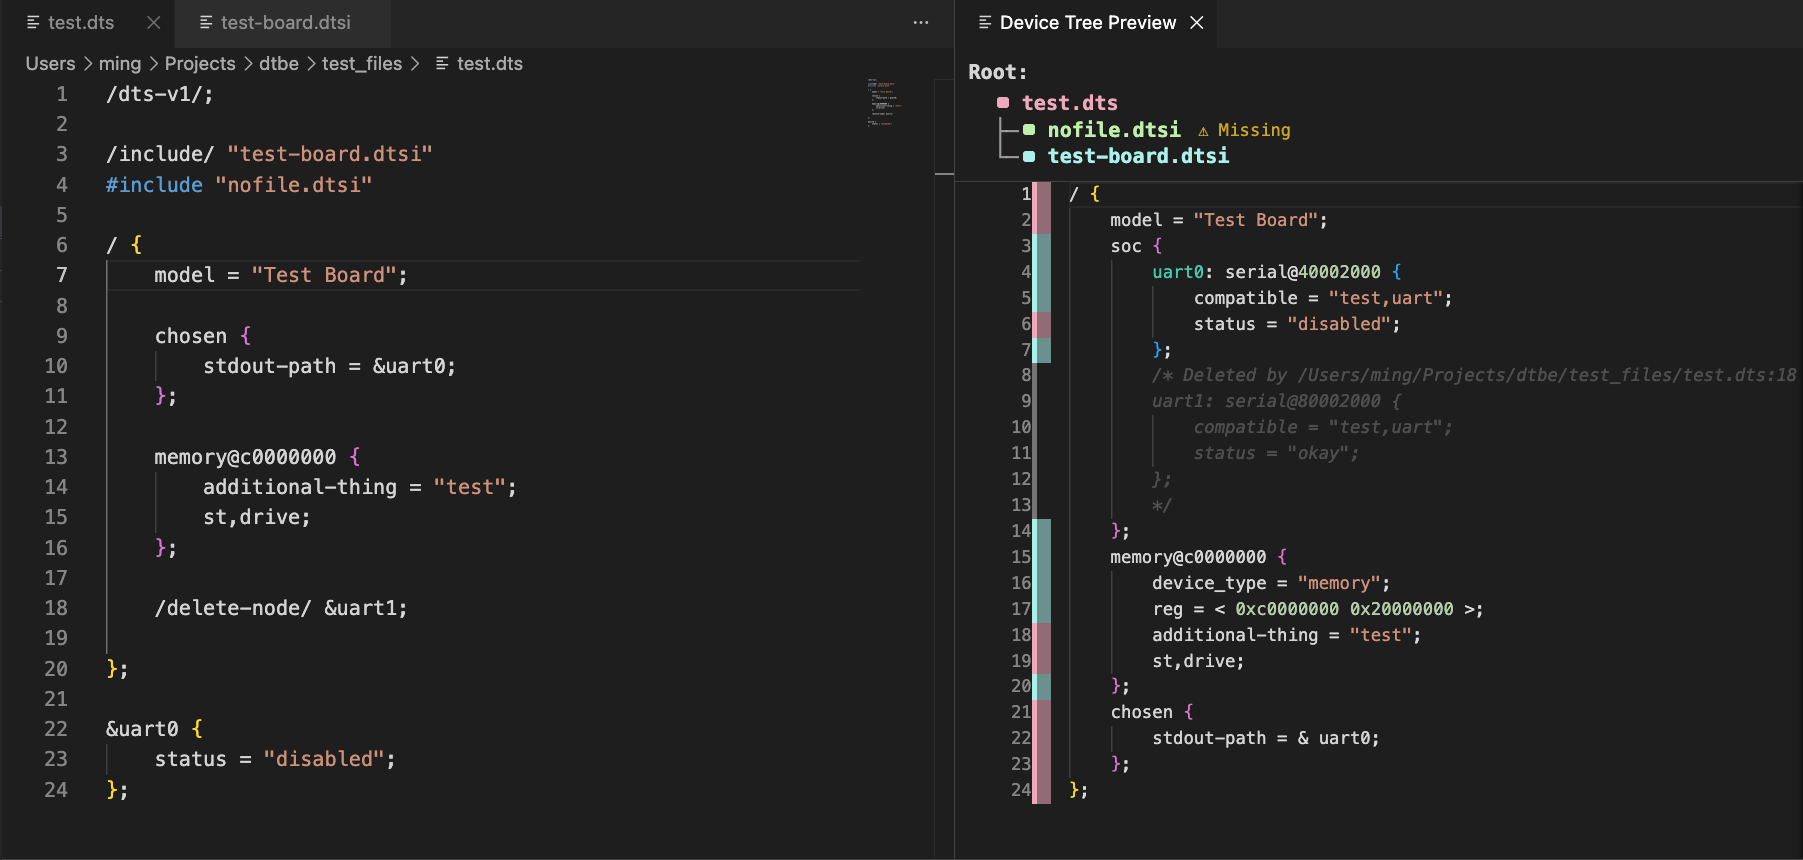The height and width of the screenshot is (860, 1803).
Task: Click the #include directive on line 4
Action: (154, 185)
